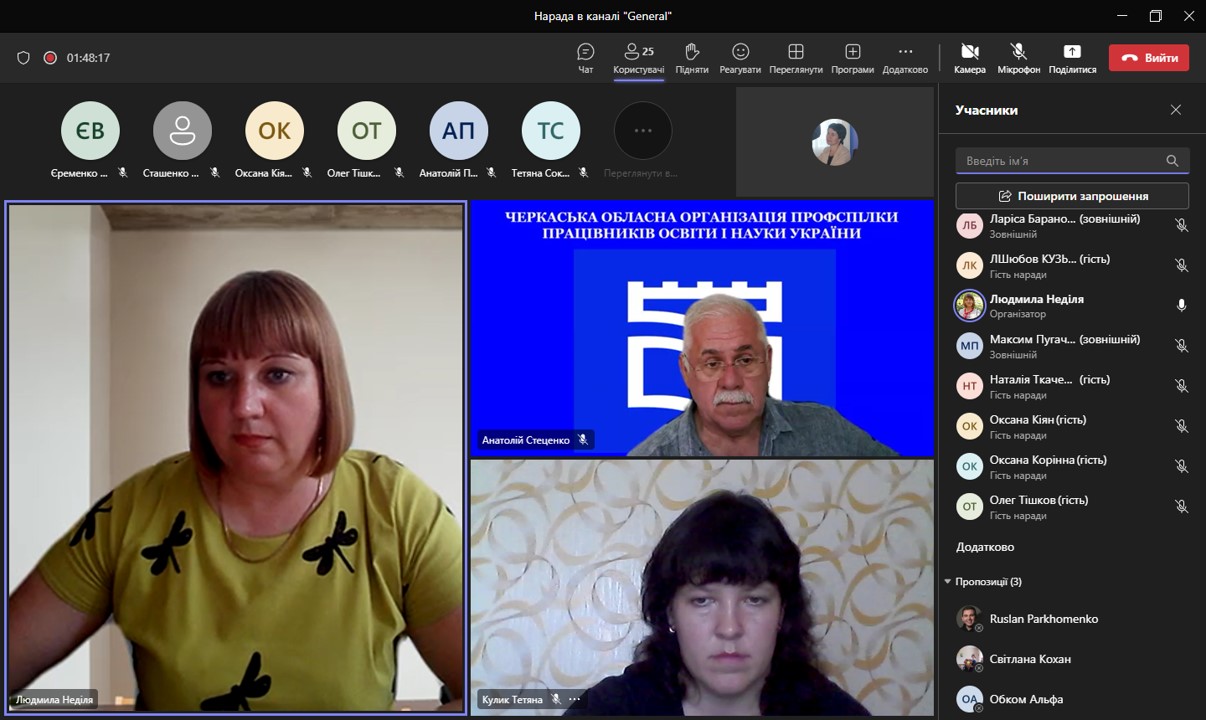
Task: Open options ellipsis on Кулик Тетяна tile
Action: 574,700
